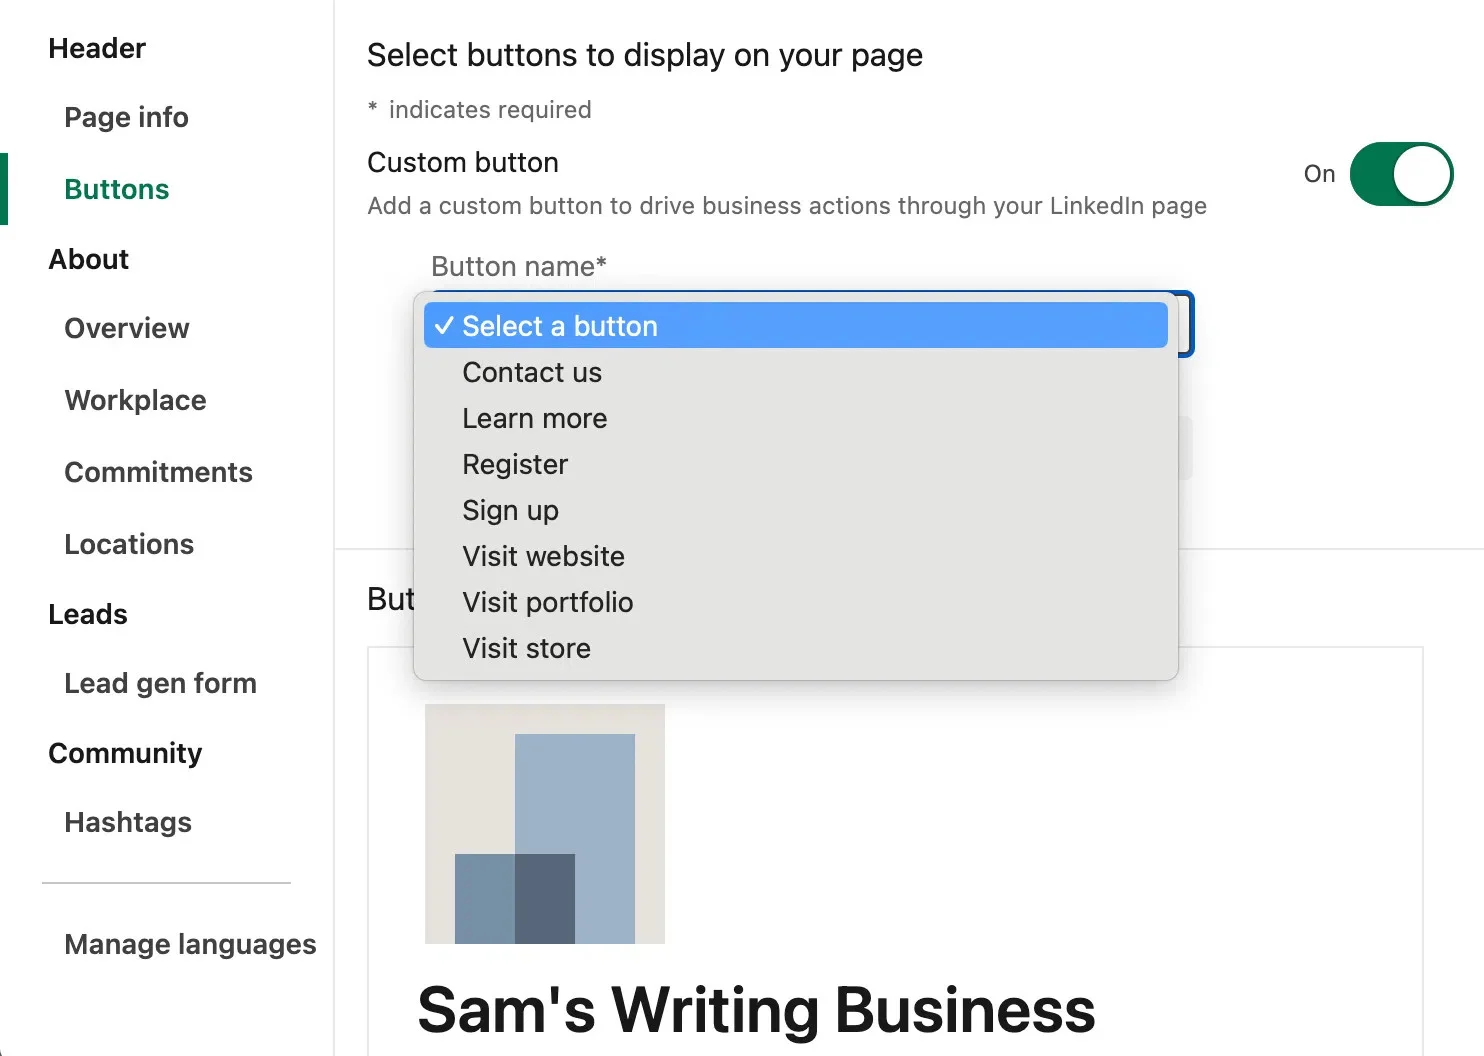Open the Workplace section
This screenshot has height=1056, width=1484.
coord(135,400)
